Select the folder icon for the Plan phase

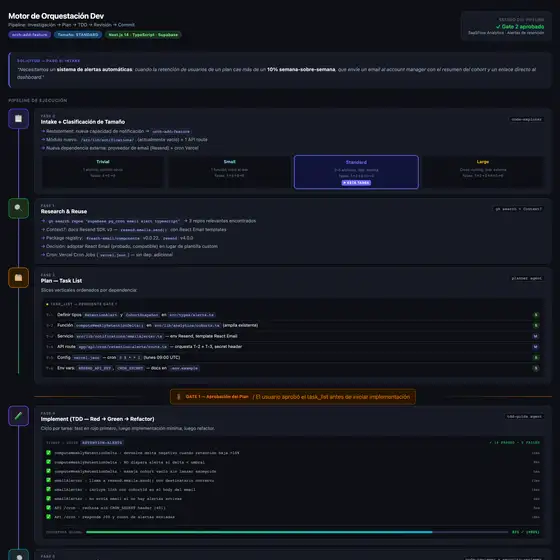pyautogui.click(x=18, y=278)
